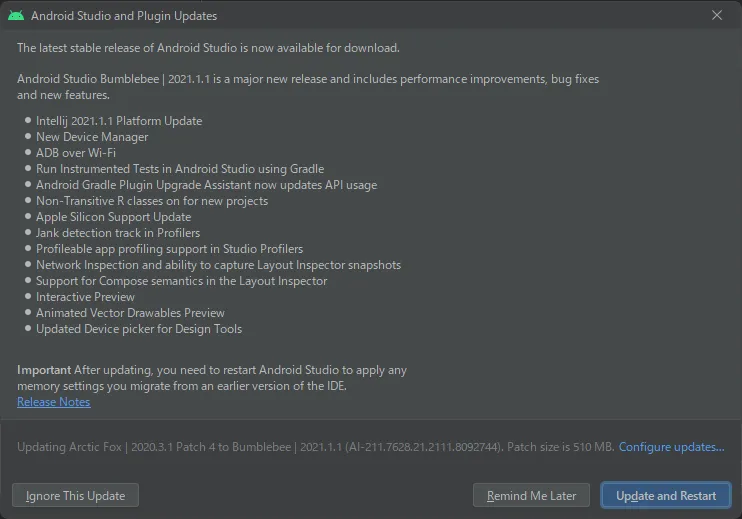Viewport: 742px width, 519px height.
Task: Click the 'Patch size is 510 MB' text
Action: click(560, 447)
